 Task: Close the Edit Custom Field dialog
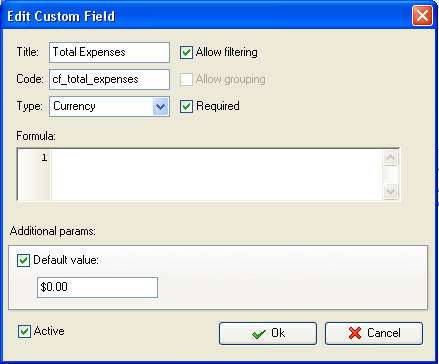422,16
